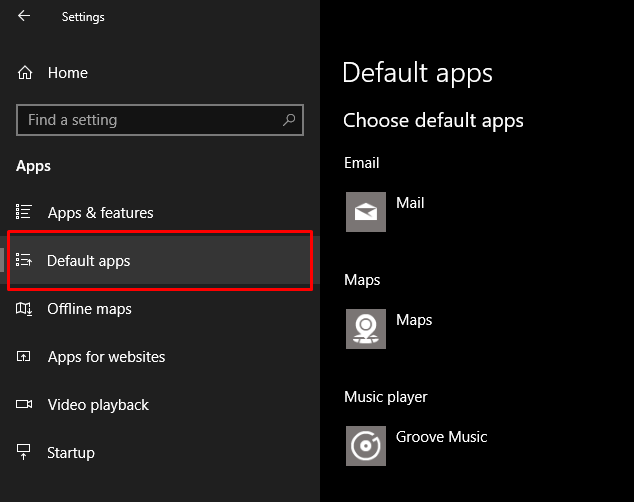Screen dimensions: 634x502
Task: Go to Offline maps text label
Action: click(89, 309)
